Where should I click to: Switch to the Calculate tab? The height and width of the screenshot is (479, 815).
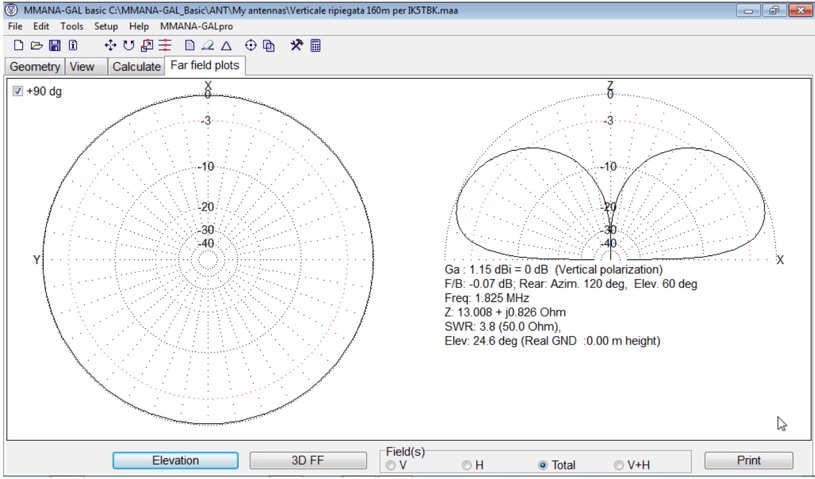(136, 67)
